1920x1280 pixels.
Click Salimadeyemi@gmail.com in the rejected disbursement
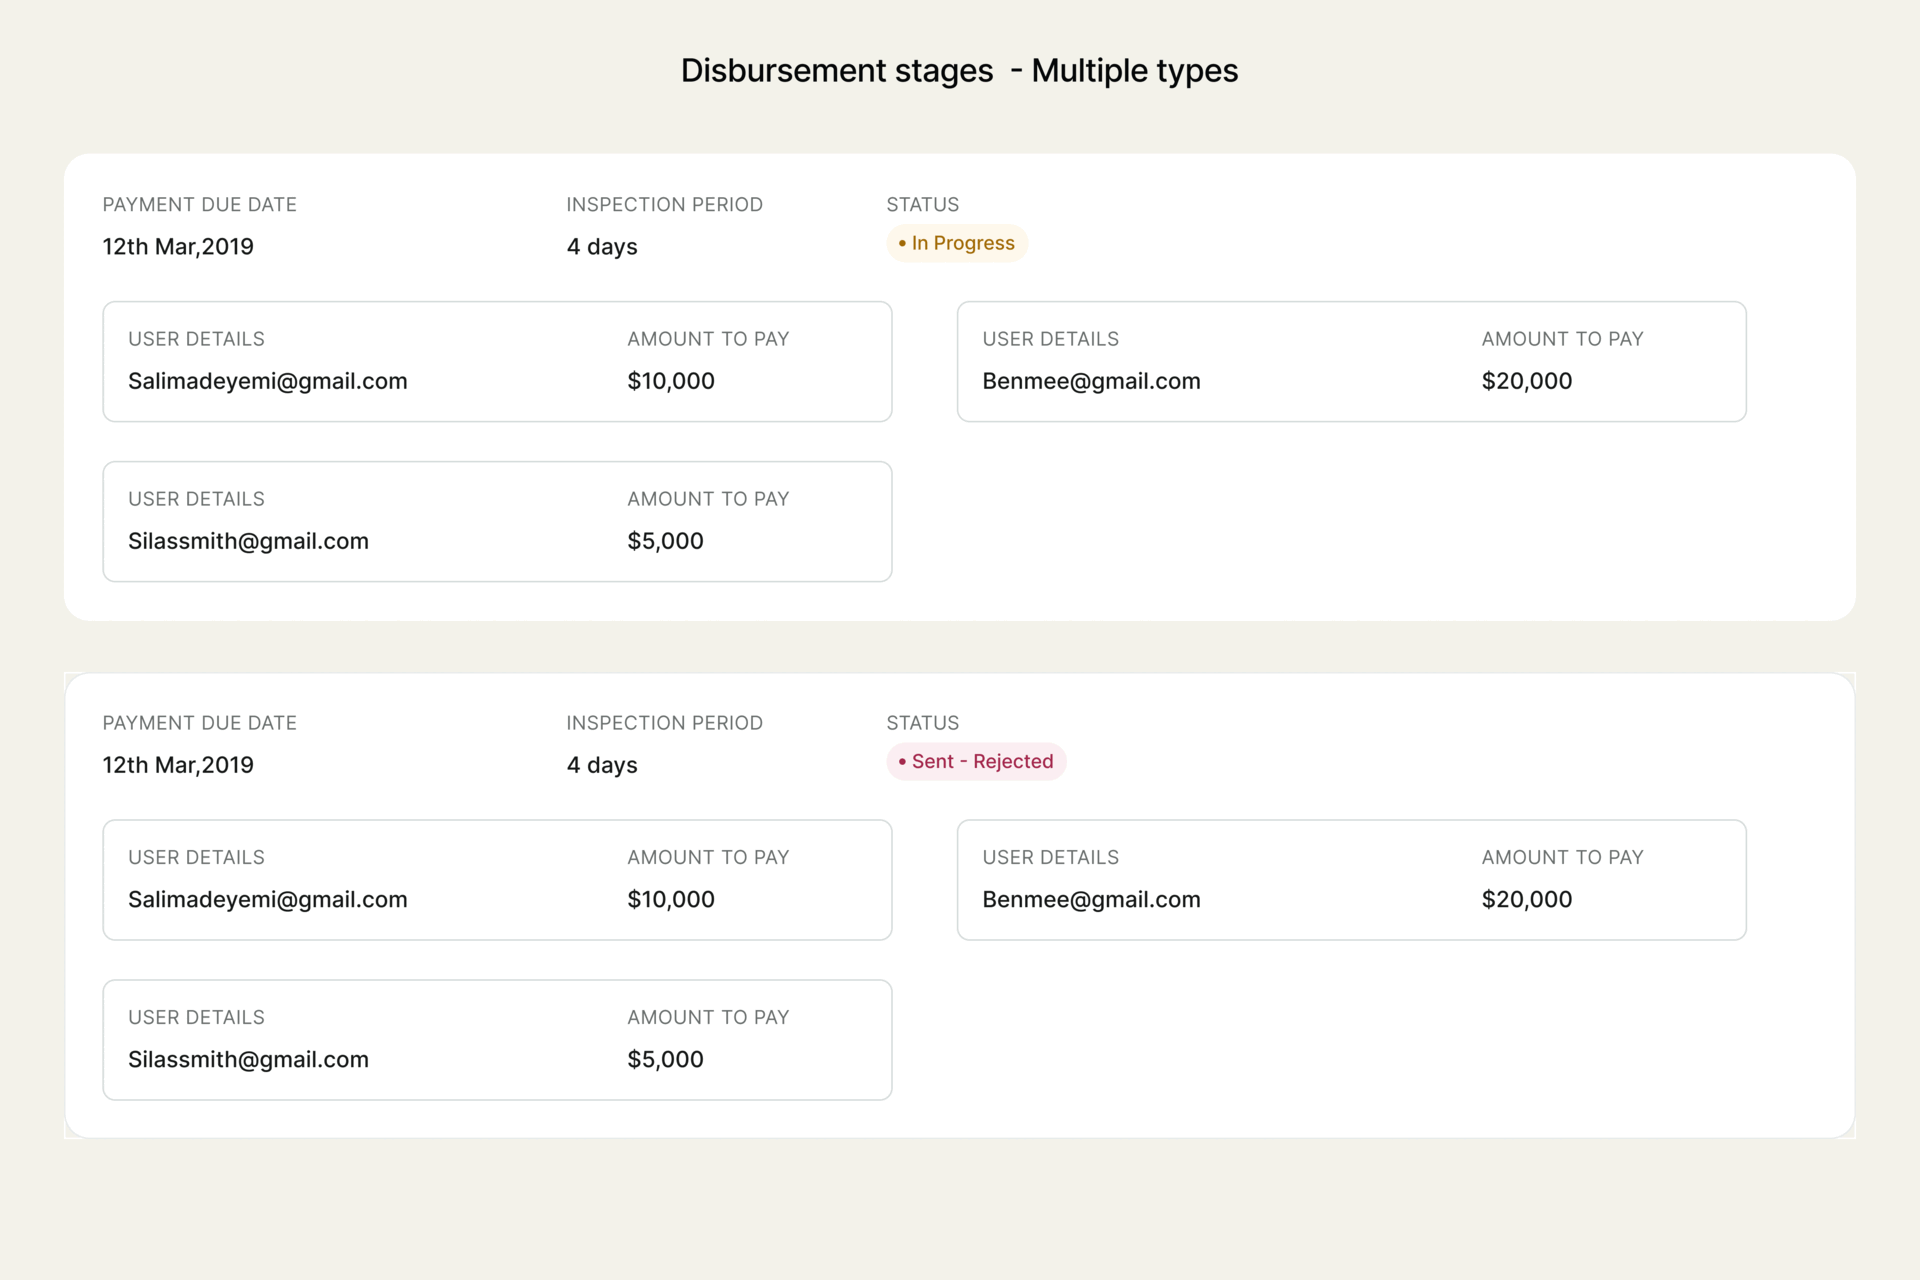(x=268, y=899)
